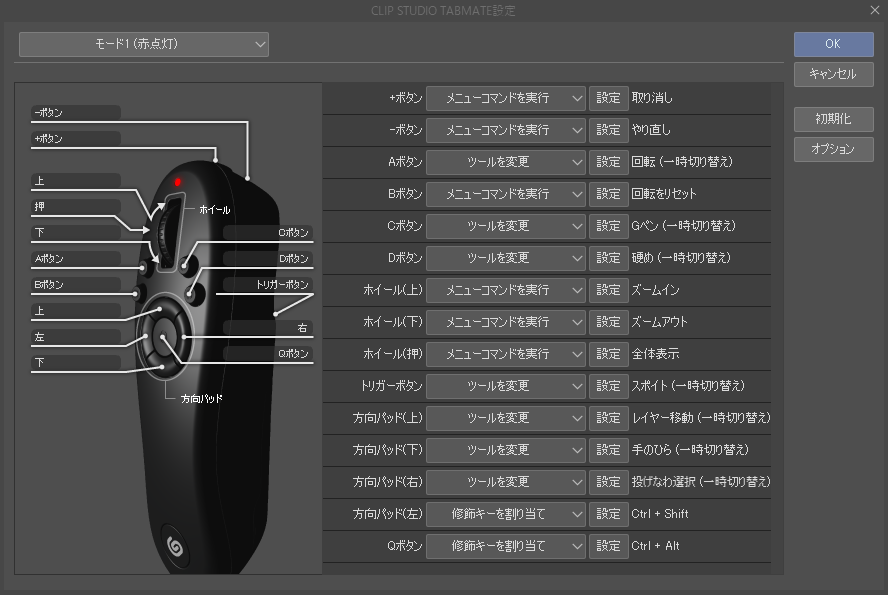Viewport: 888px width, 595px height.
Task: Expand the Aボタン action type dropdown
Action: tap(505, 162)
